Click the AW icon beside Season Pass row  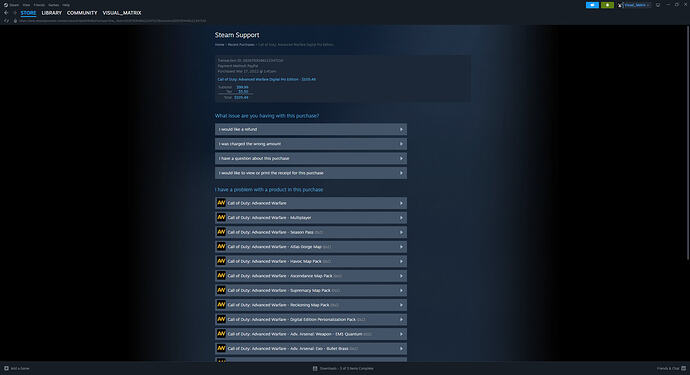221,232
